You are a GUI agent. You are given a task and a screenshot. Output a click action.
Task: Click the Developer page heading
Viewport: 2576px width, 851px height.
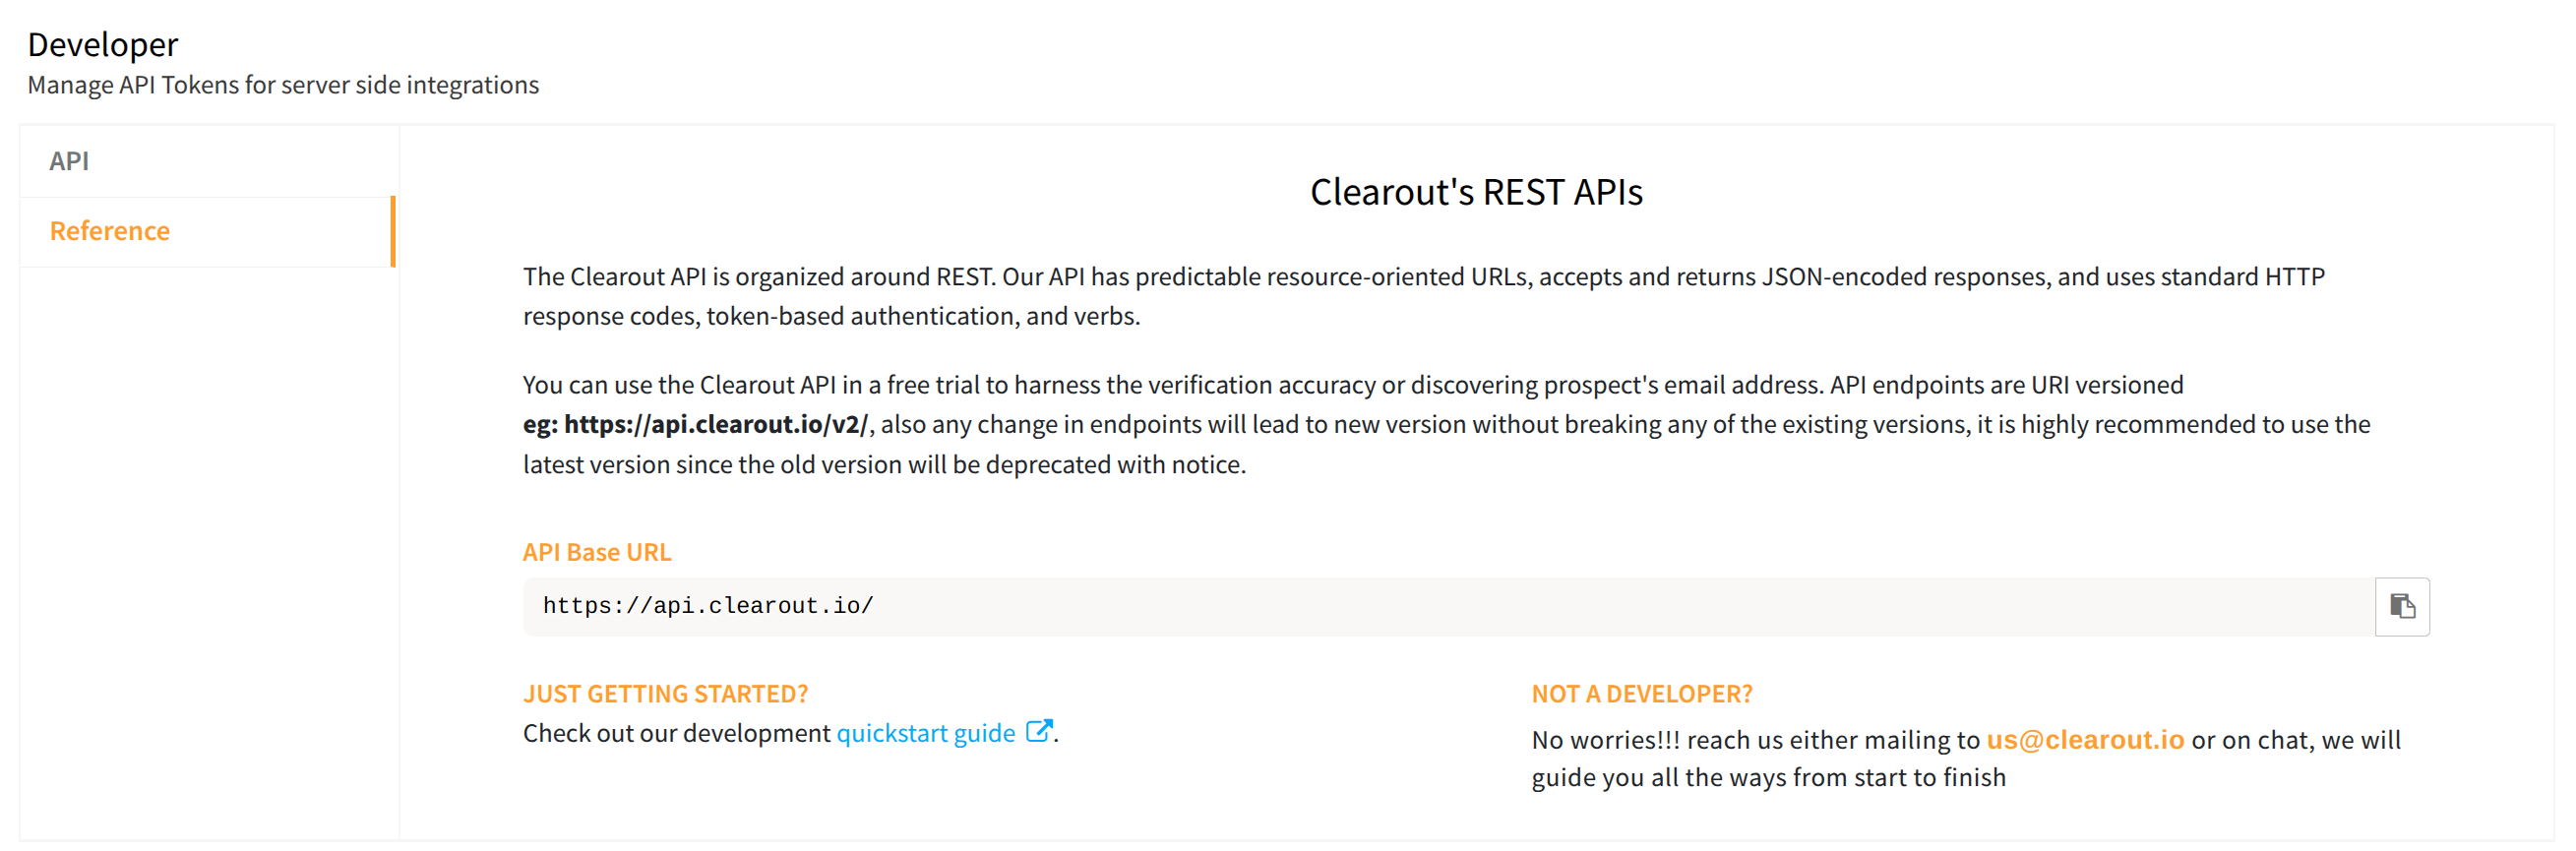pos(103,45)
